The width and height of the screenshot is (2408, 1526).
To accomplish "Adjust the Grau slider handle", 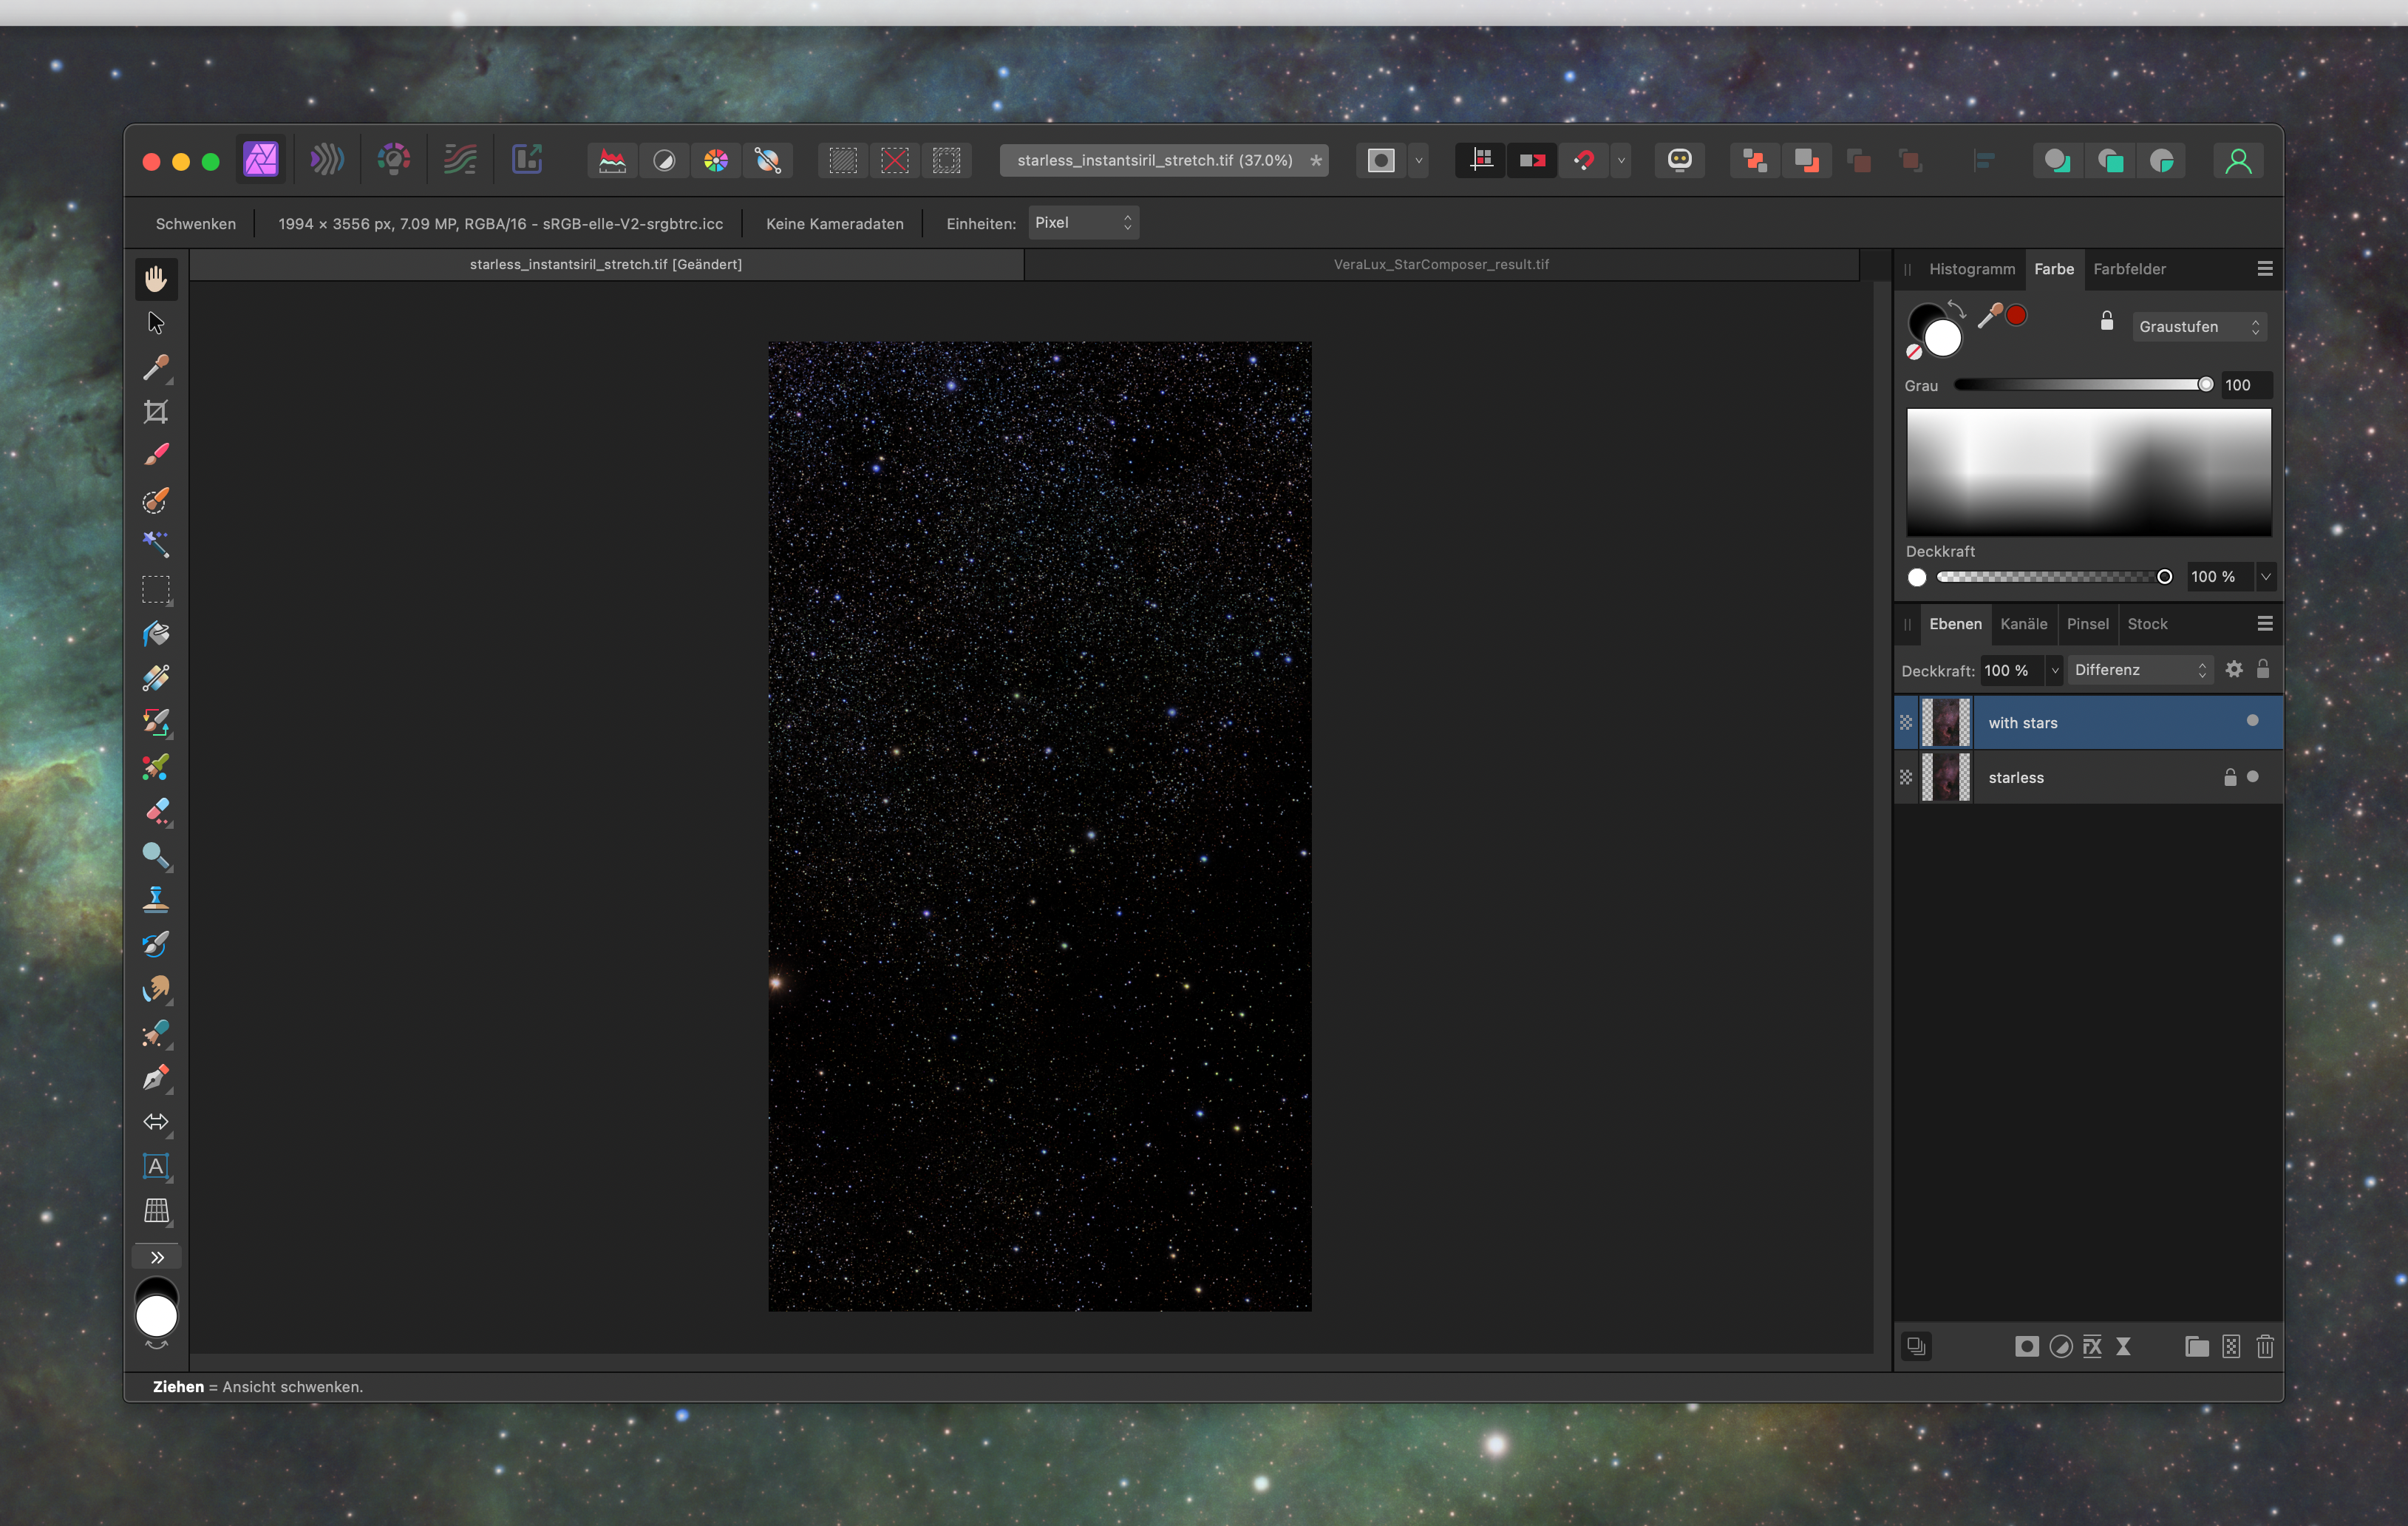I will tap(2205, 385).
